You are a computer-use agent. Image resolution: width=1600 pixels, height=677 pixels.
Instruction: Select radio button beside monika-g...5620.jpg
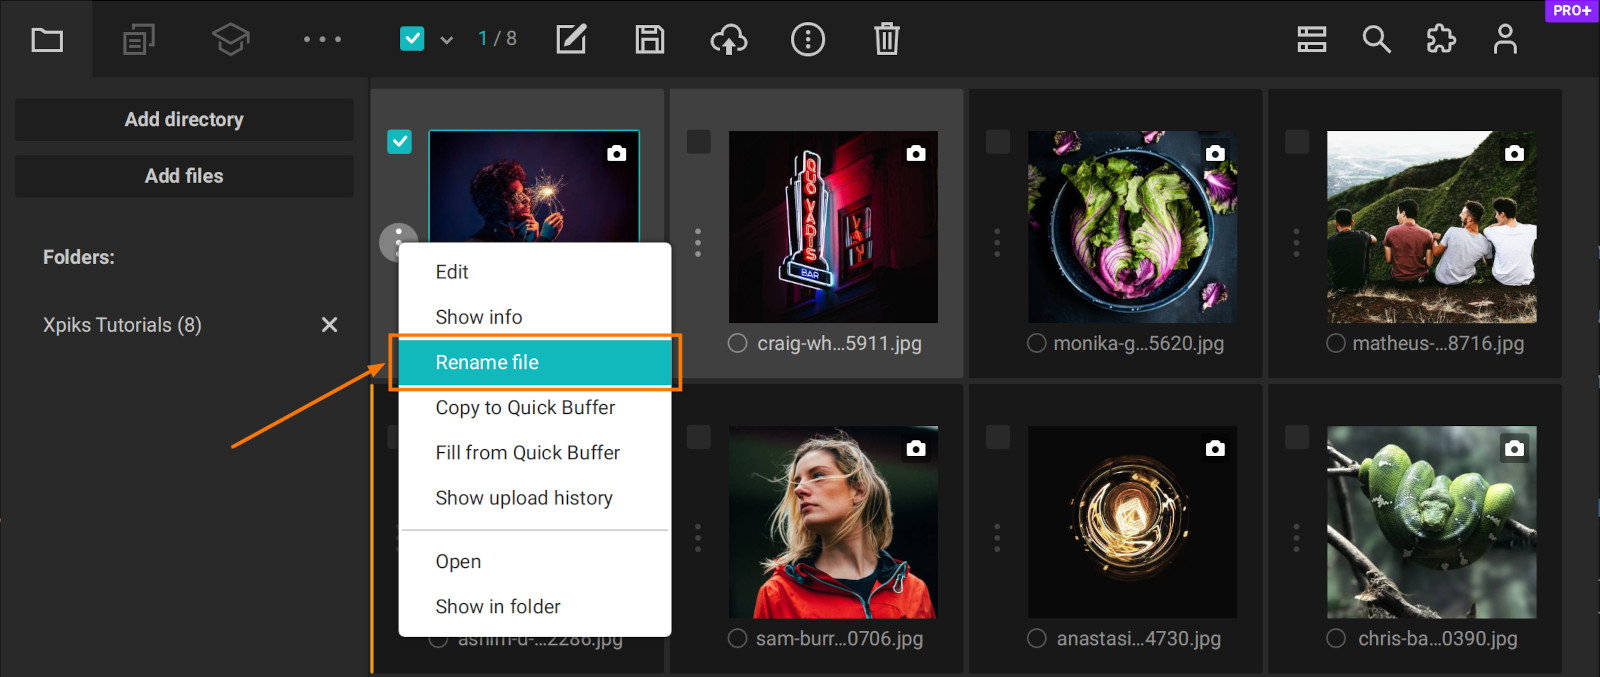1037,344
